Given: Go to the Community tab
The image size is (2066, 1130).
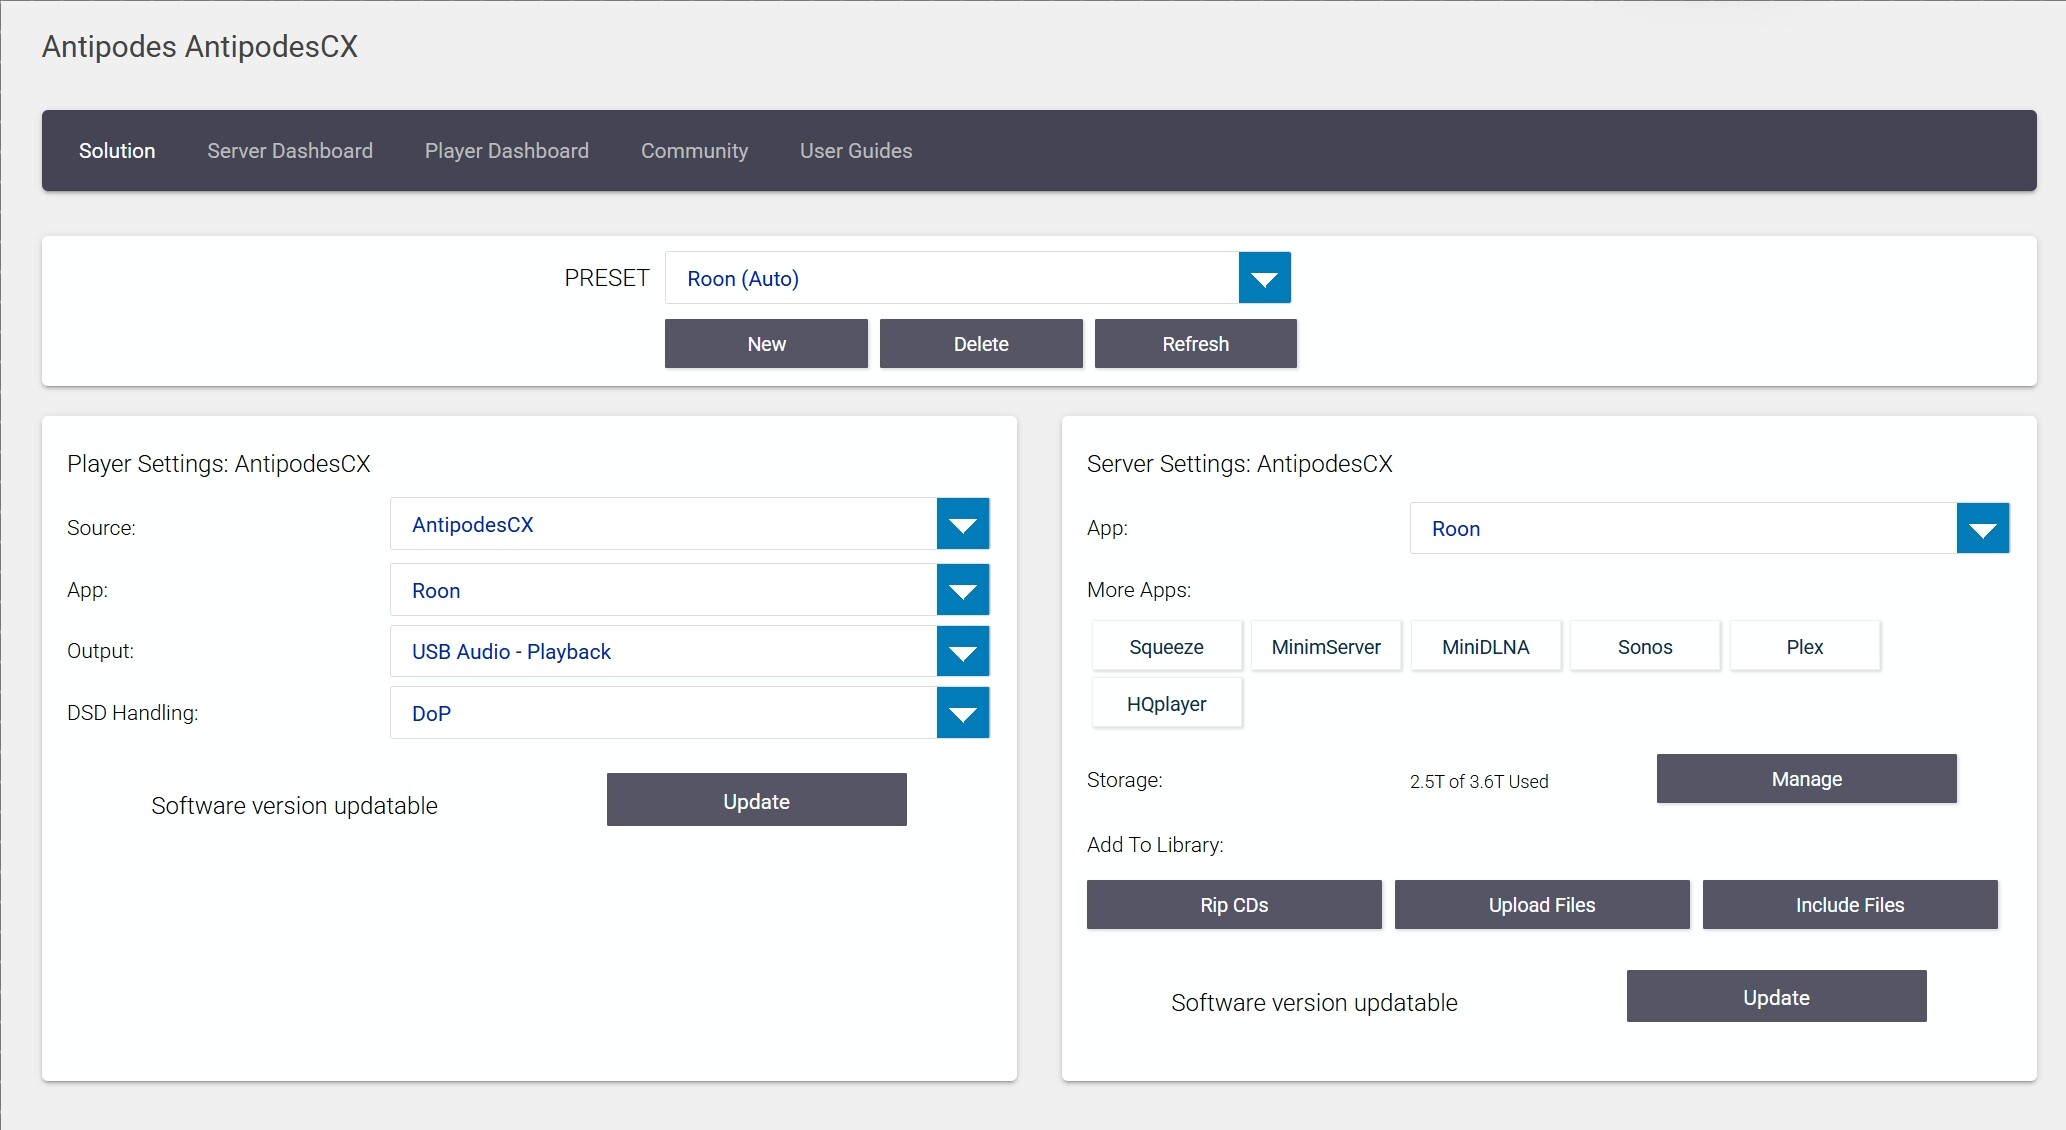Looking at the screenshot, I should click(x=694, y=151).
